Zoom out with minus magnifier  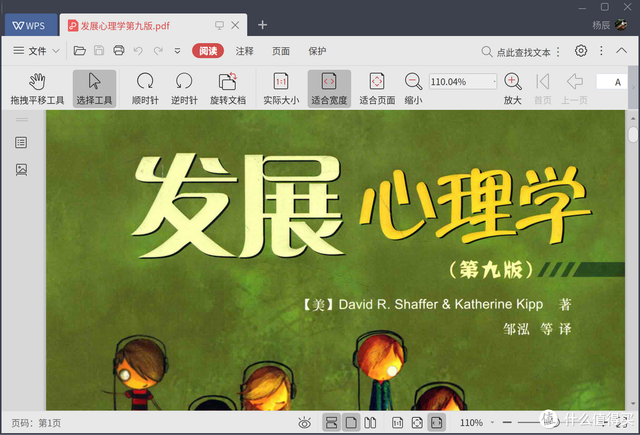click(x=413, y=89)
